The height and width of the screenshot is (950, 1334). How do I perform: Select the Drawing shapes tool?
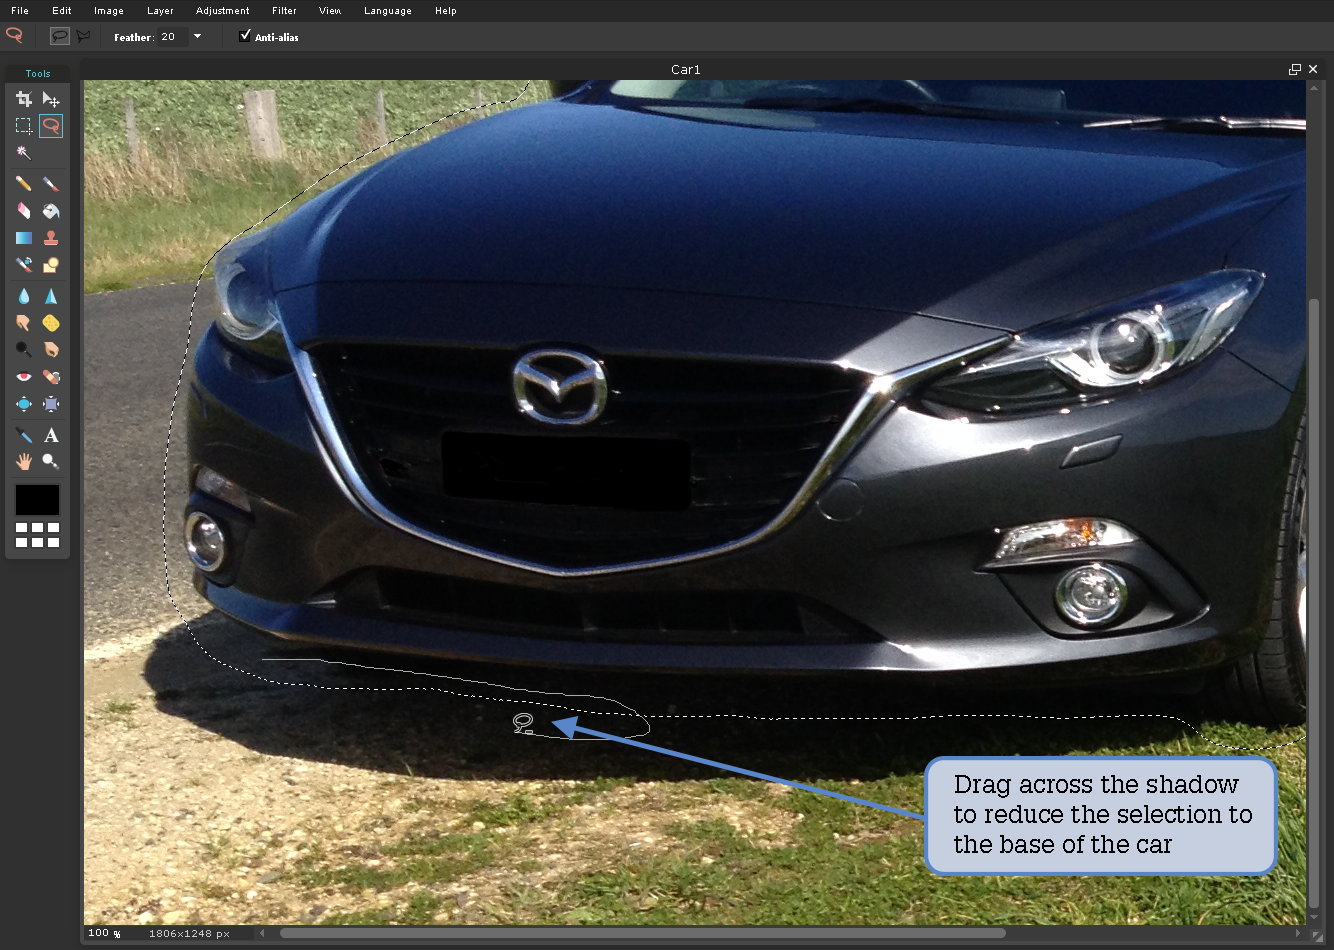51,265
